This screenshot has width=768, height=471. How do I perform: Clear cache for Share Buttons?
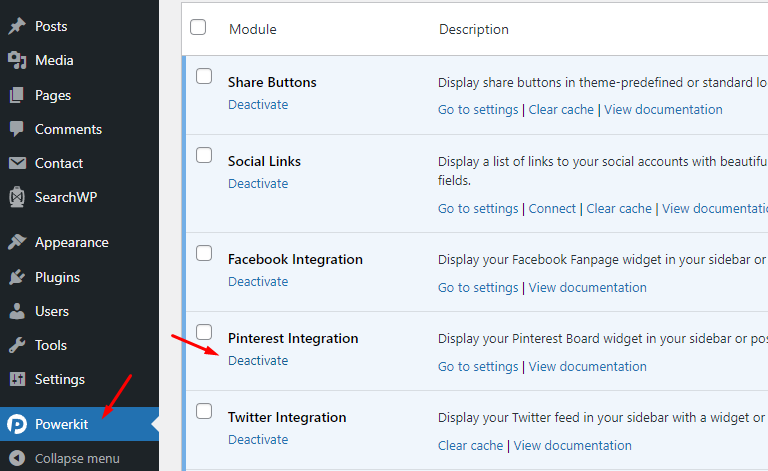(561, 110)
